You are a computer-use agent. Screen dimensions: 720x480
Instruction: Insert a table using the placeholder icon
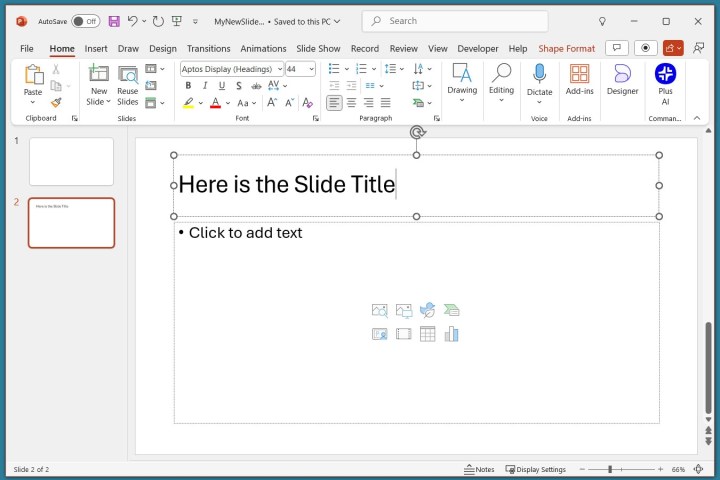click(427, 334)
